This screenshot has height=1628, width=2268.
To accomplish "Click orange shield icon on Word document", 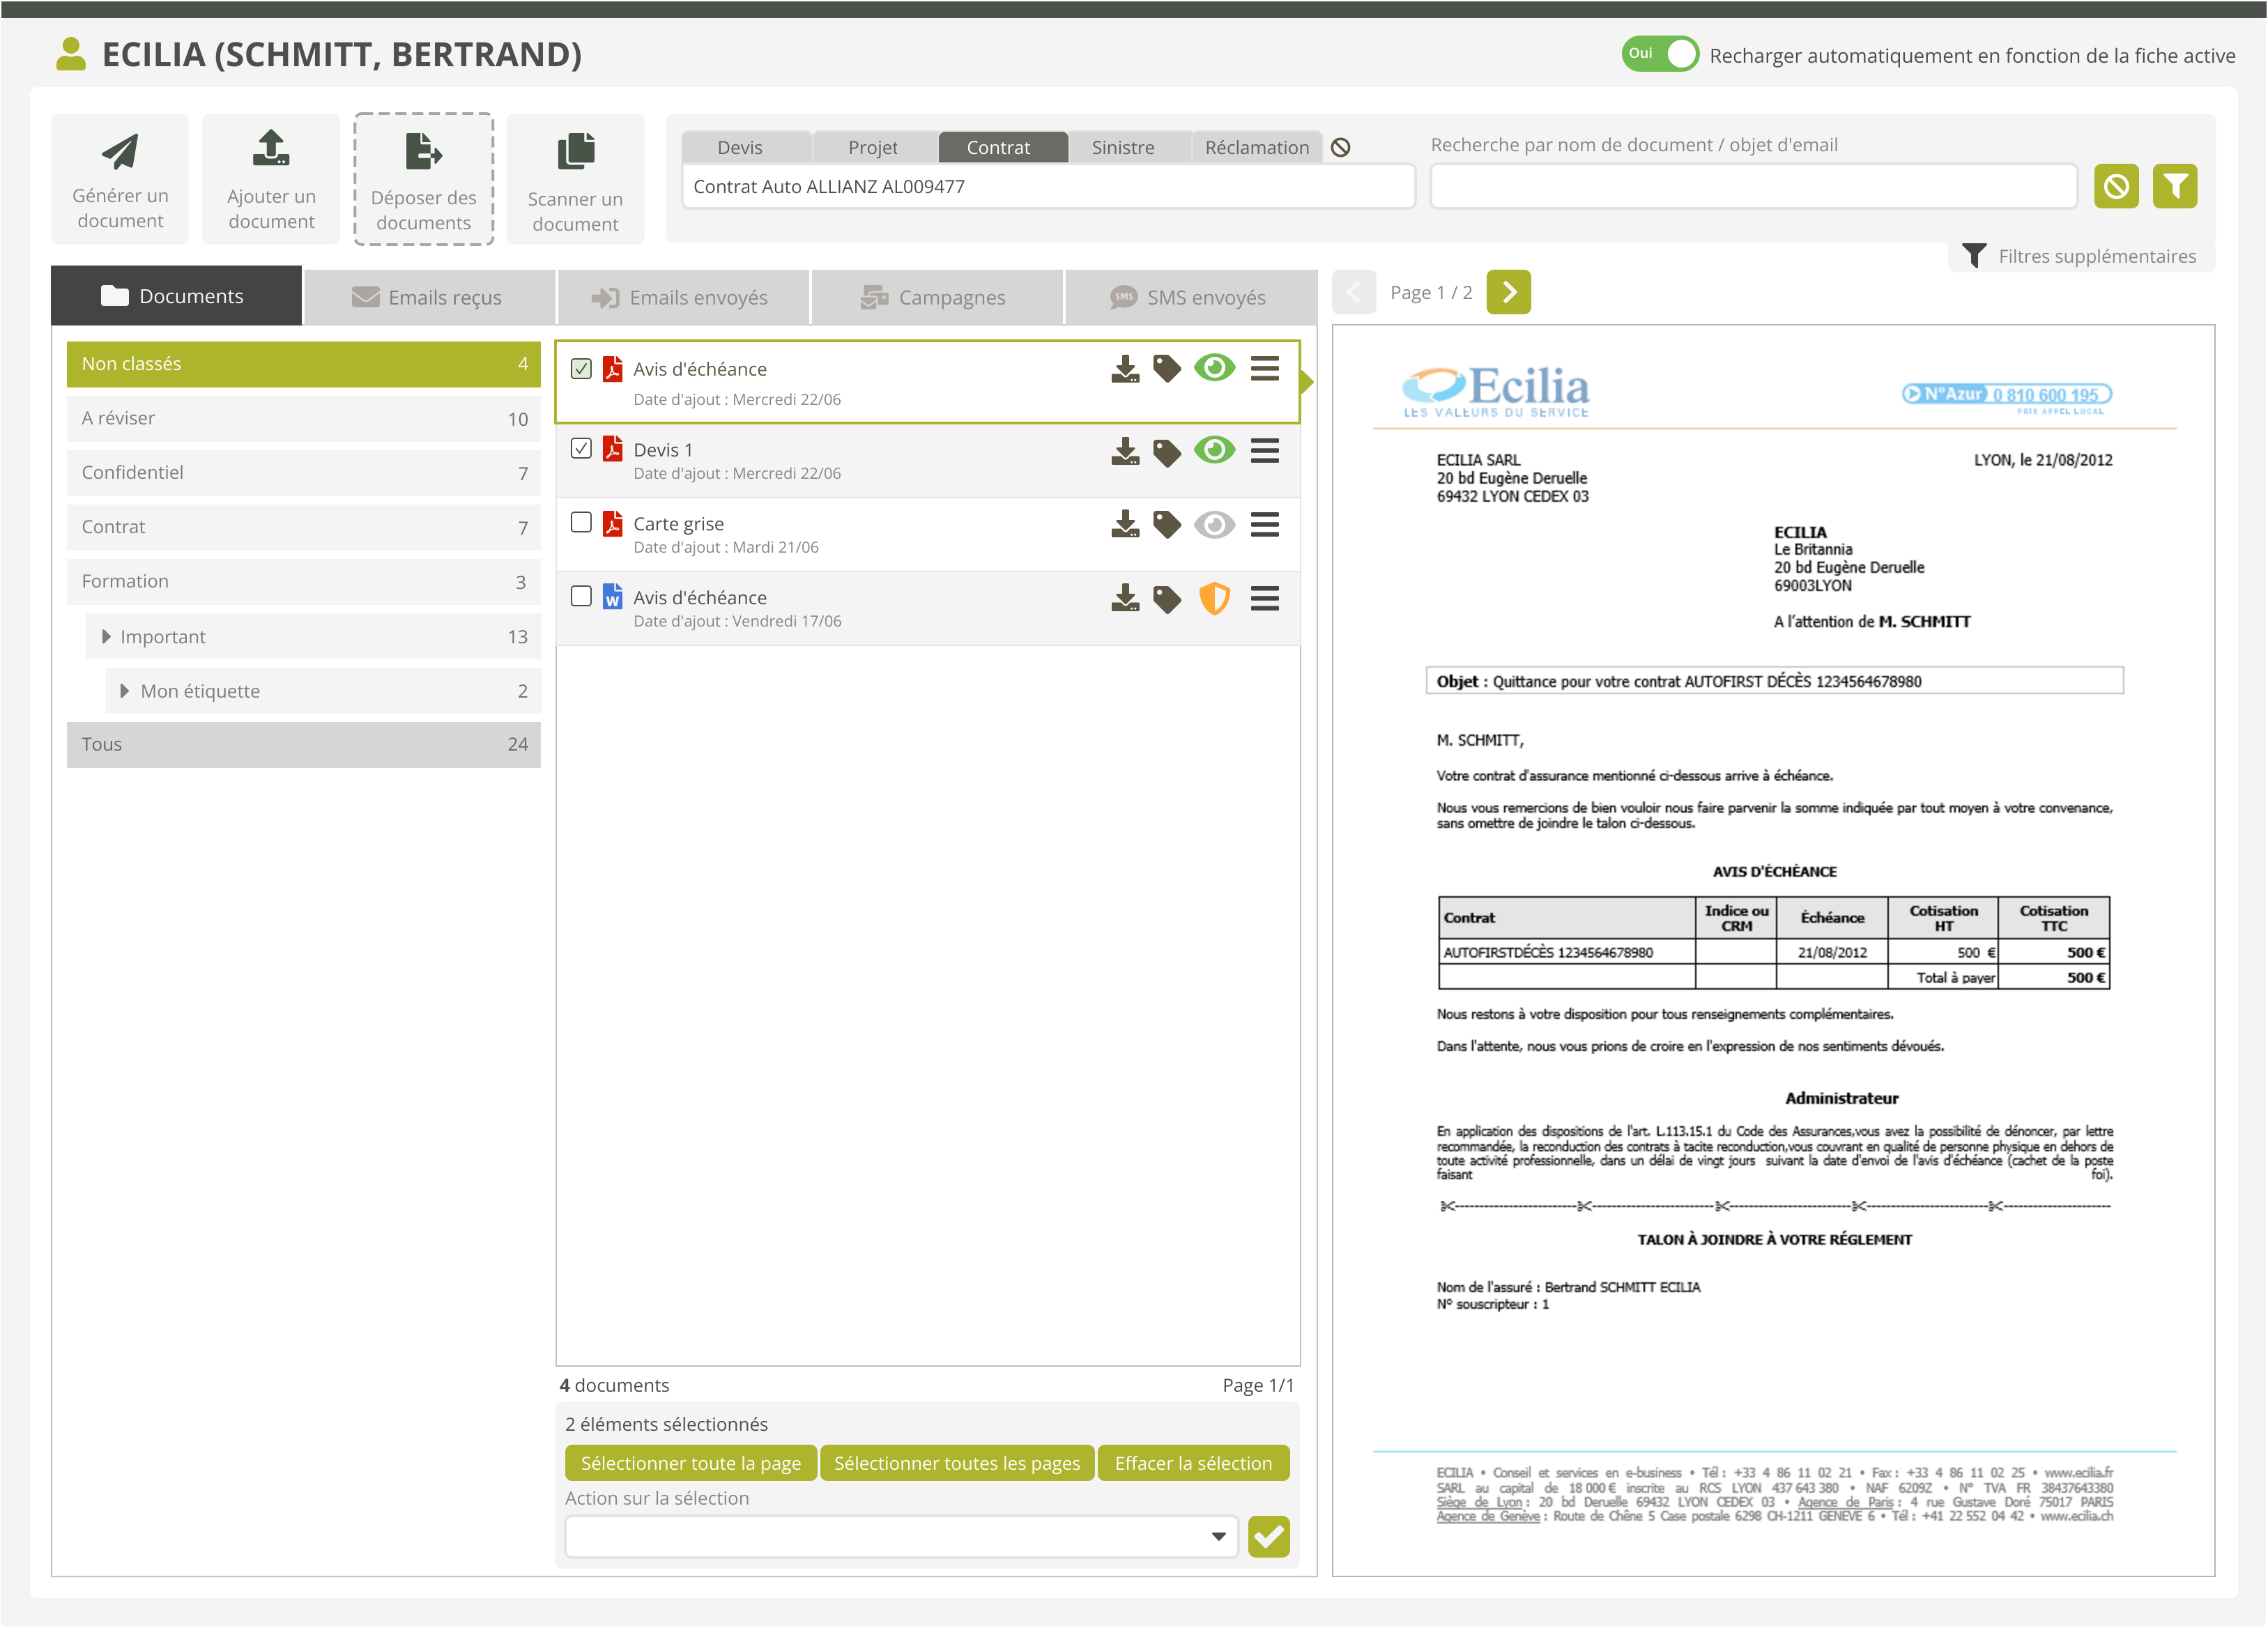I will 1214,598.
